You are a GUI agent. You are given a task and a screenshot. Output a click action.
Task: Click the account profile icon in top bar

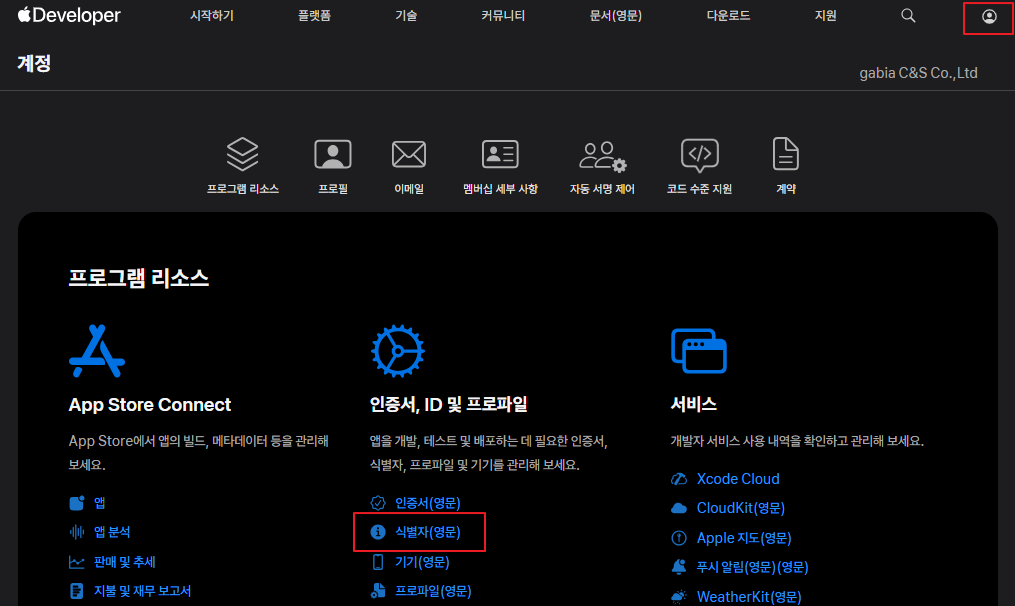tap(989, 16)
